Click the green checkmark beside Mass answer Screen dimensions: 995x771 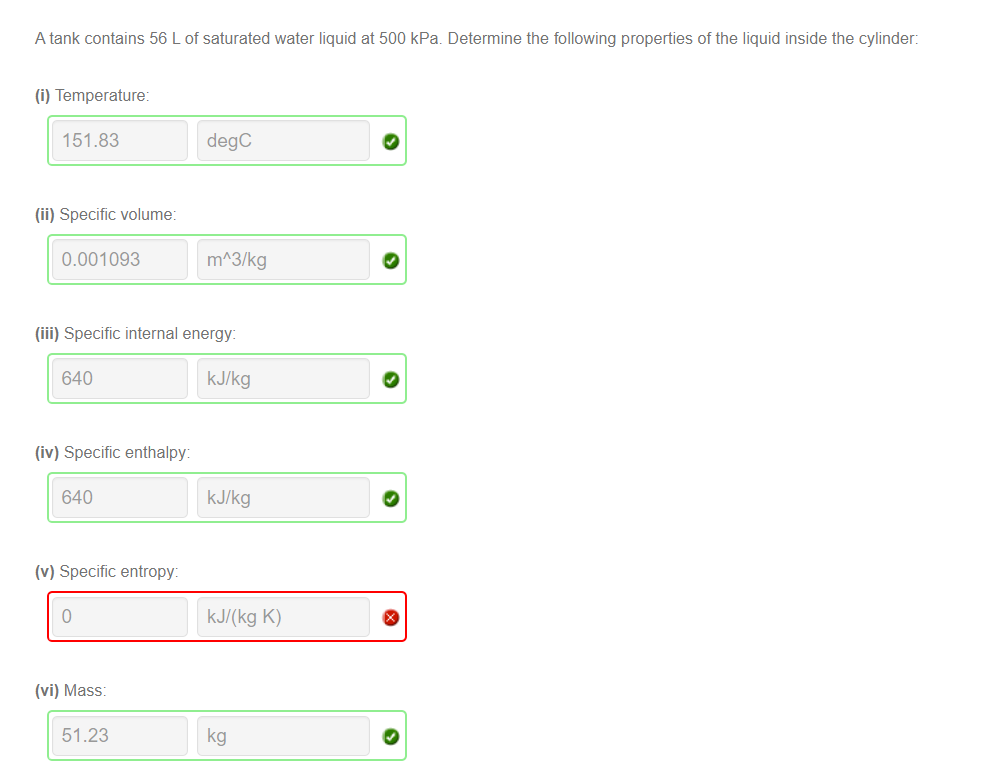tap(390, 736)
